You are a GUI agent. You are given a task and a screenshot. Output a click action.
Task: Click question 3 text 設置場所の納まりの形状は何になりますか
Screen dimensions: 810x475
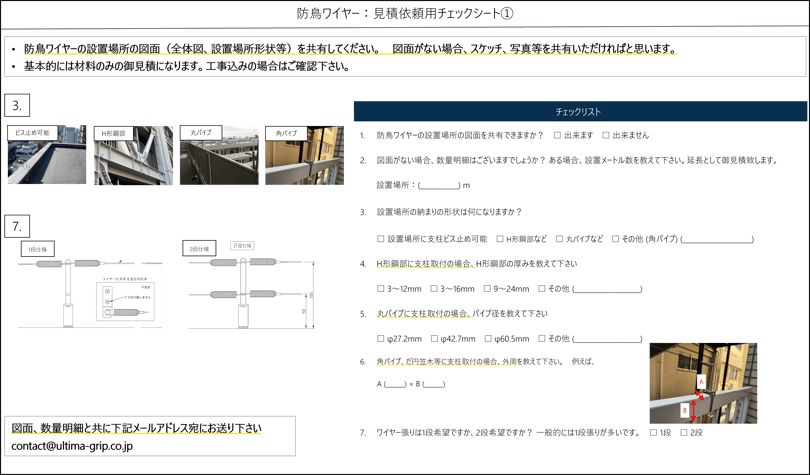pyautogui.click(x=449, y=212)
